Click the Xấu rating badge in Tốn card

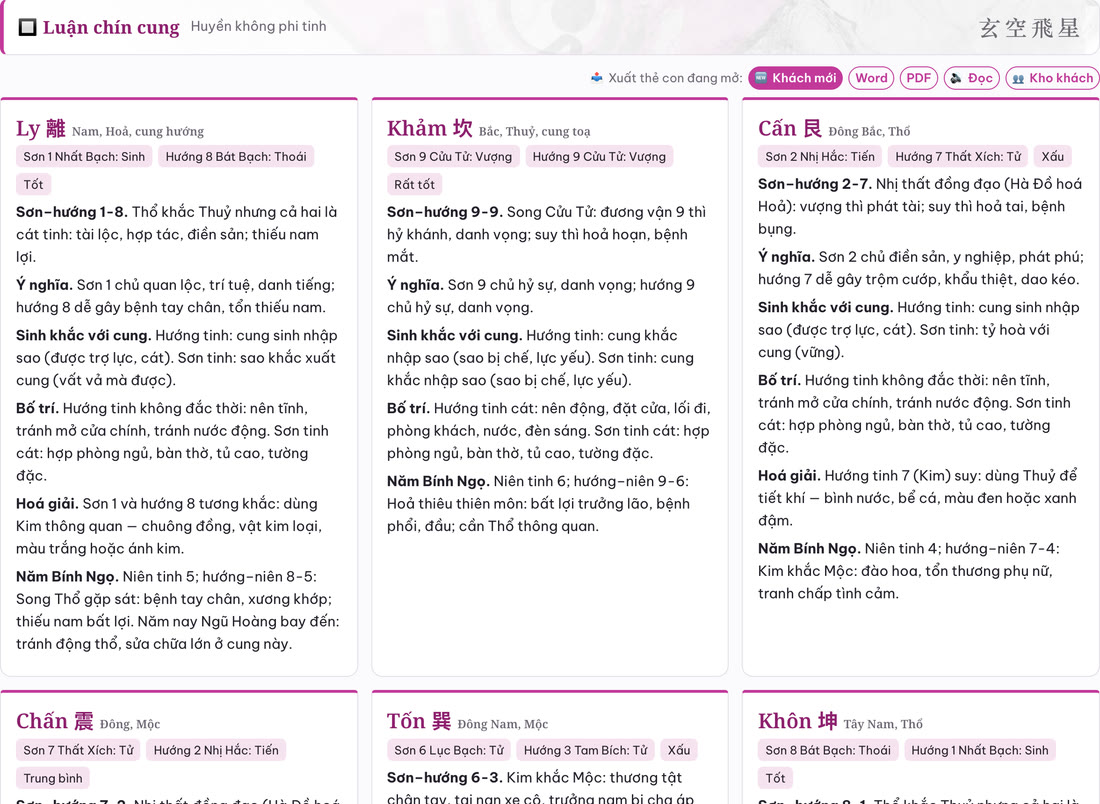click(x=678, y=750)
